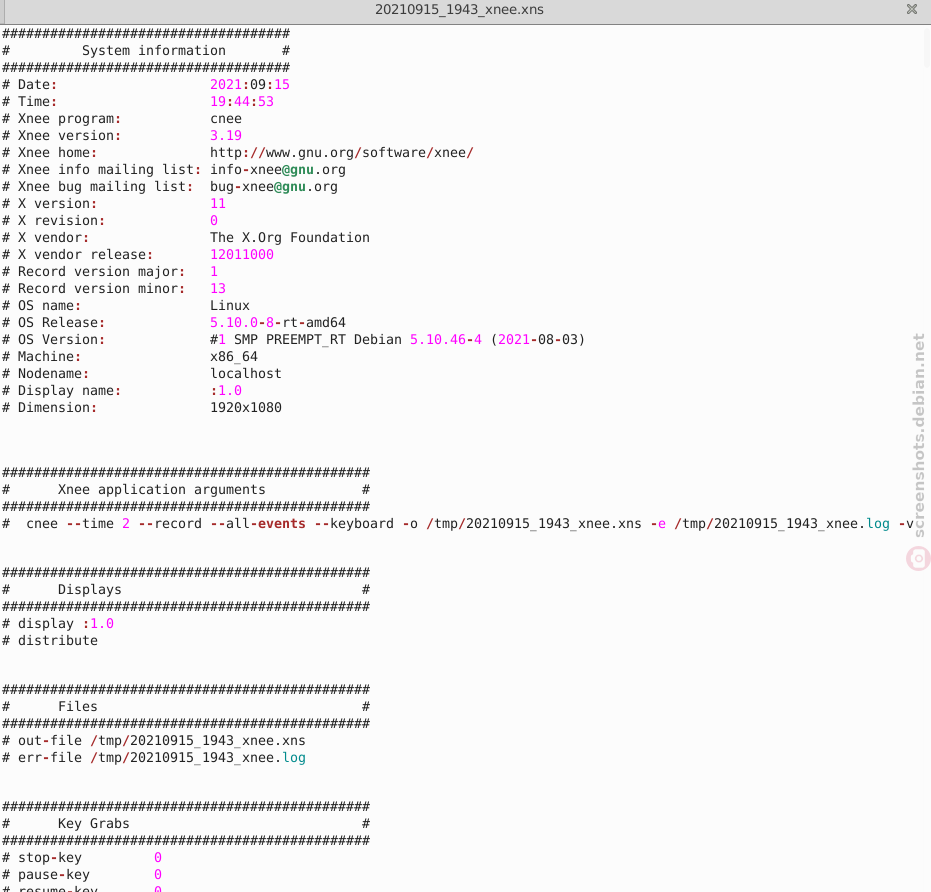Click the "pause-key" label
931x892 pixels.
point(54,875)
